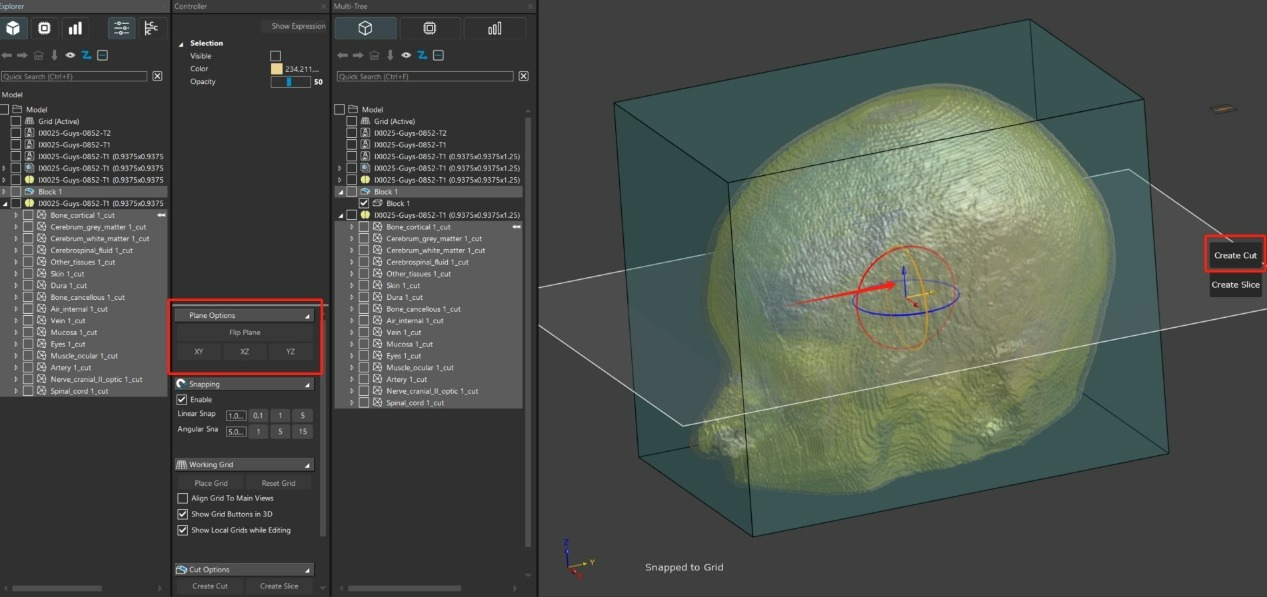Image resolution: width=1267 pixels, height=597 pixels.
Task: Click Create Cut in the 3D view menu
Action: [1235, 255]
